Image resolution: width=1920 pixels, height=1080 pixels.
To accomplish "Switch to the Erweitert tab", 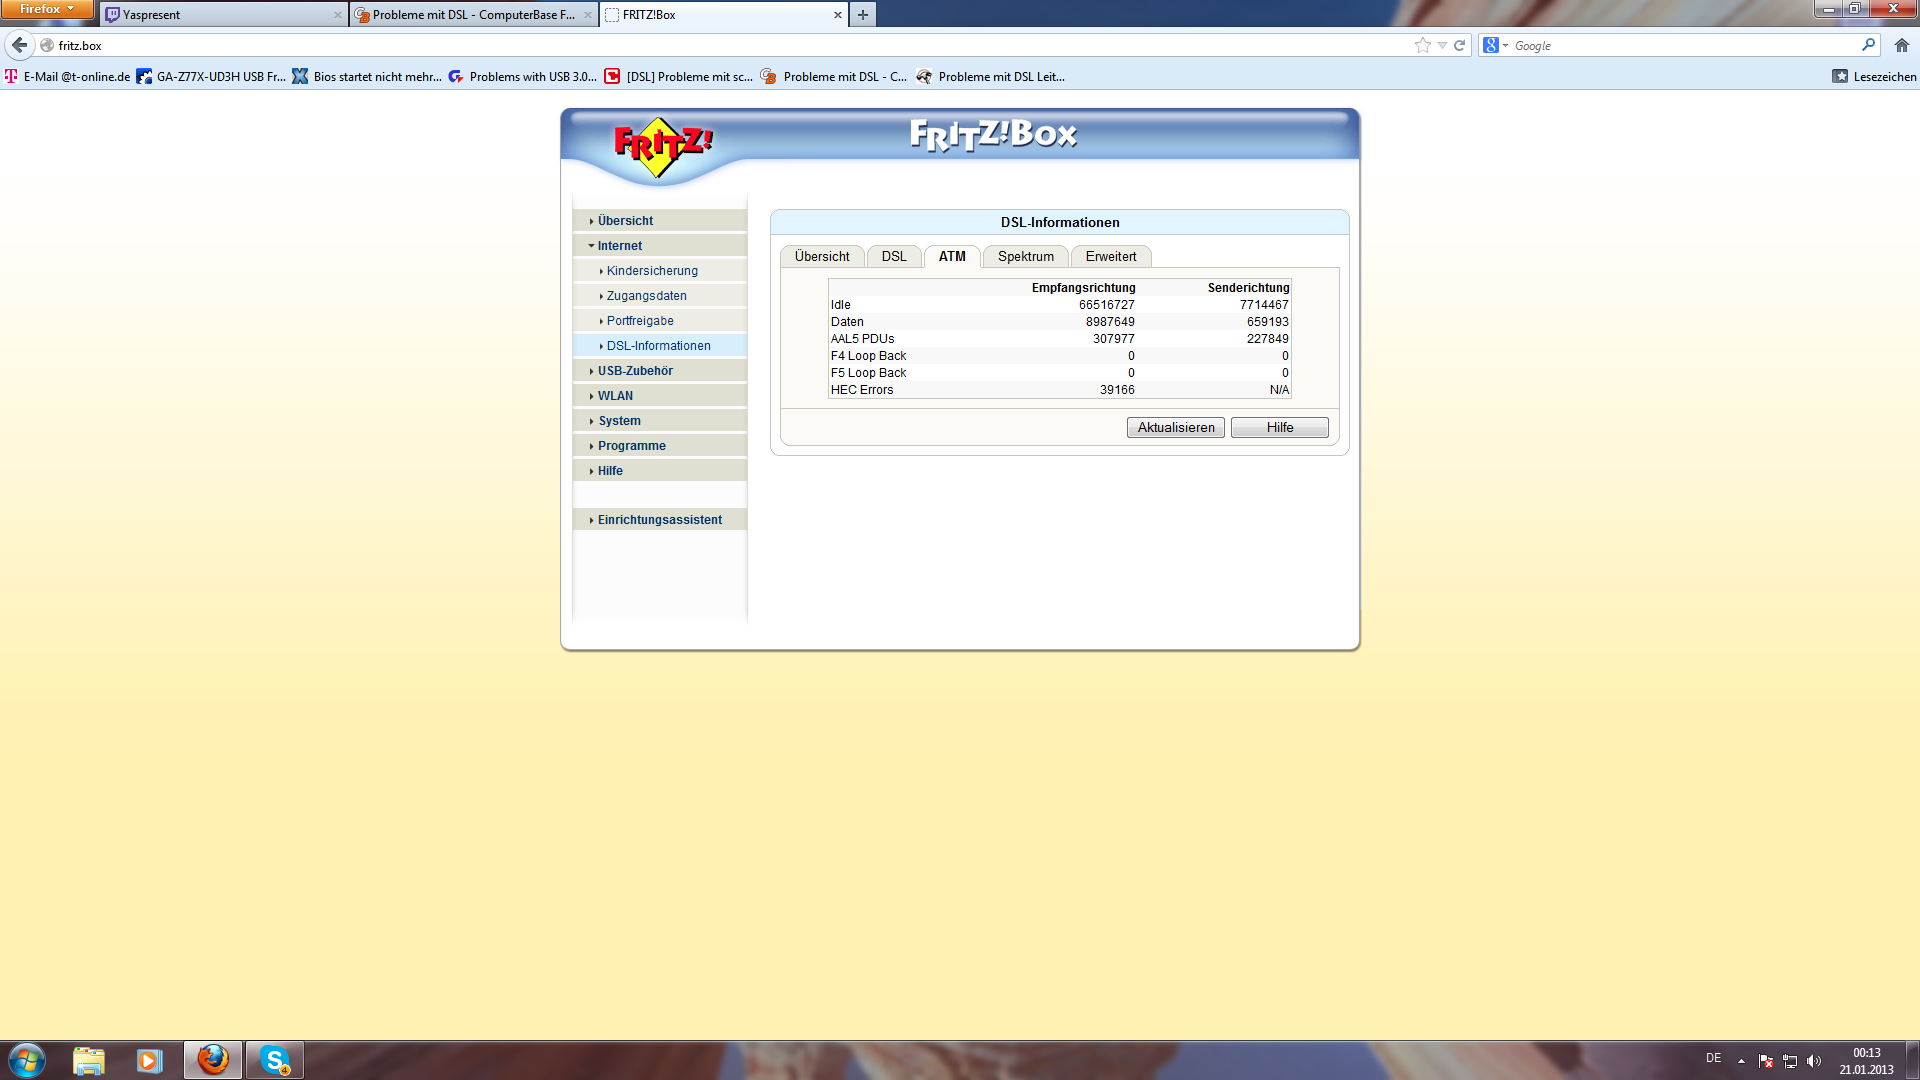I will pos(1110,257).
